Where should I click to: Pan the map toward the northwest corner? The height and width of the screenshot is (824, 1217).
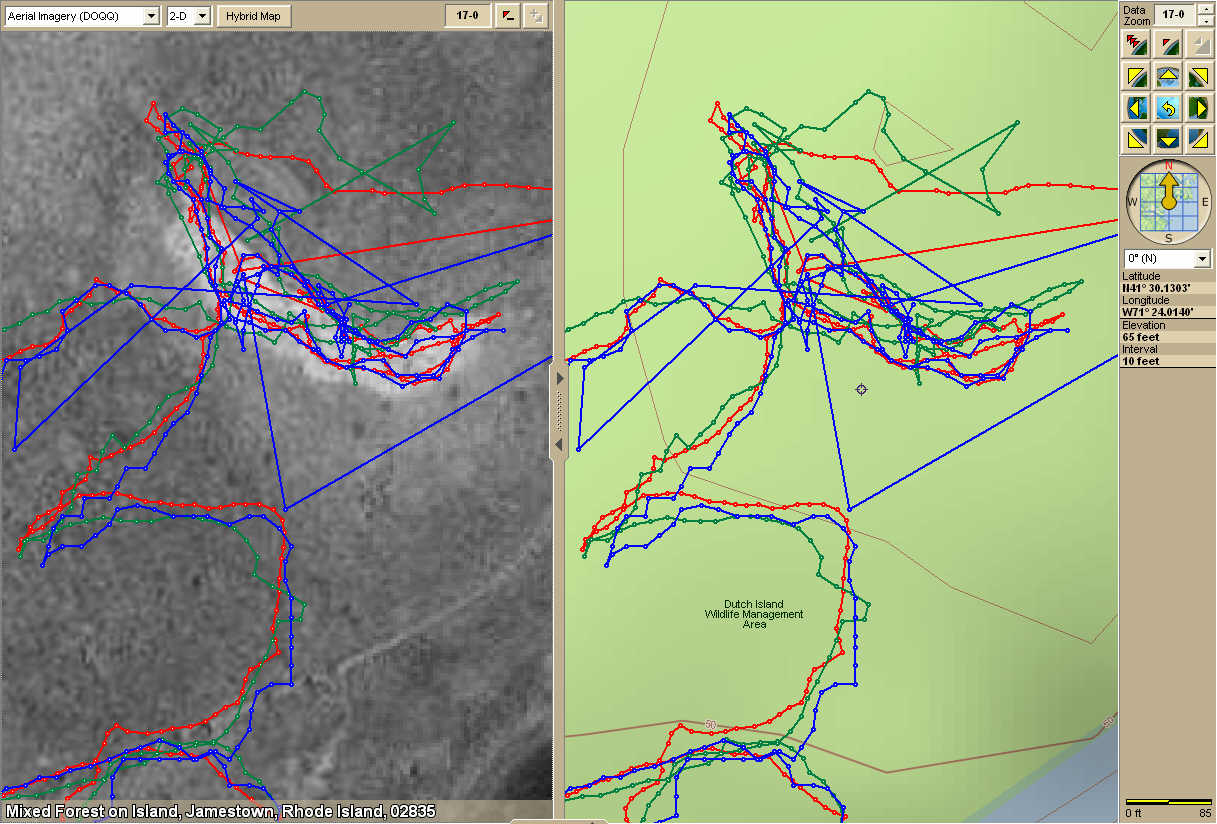pyautogui.click(x=1135, y=76)
